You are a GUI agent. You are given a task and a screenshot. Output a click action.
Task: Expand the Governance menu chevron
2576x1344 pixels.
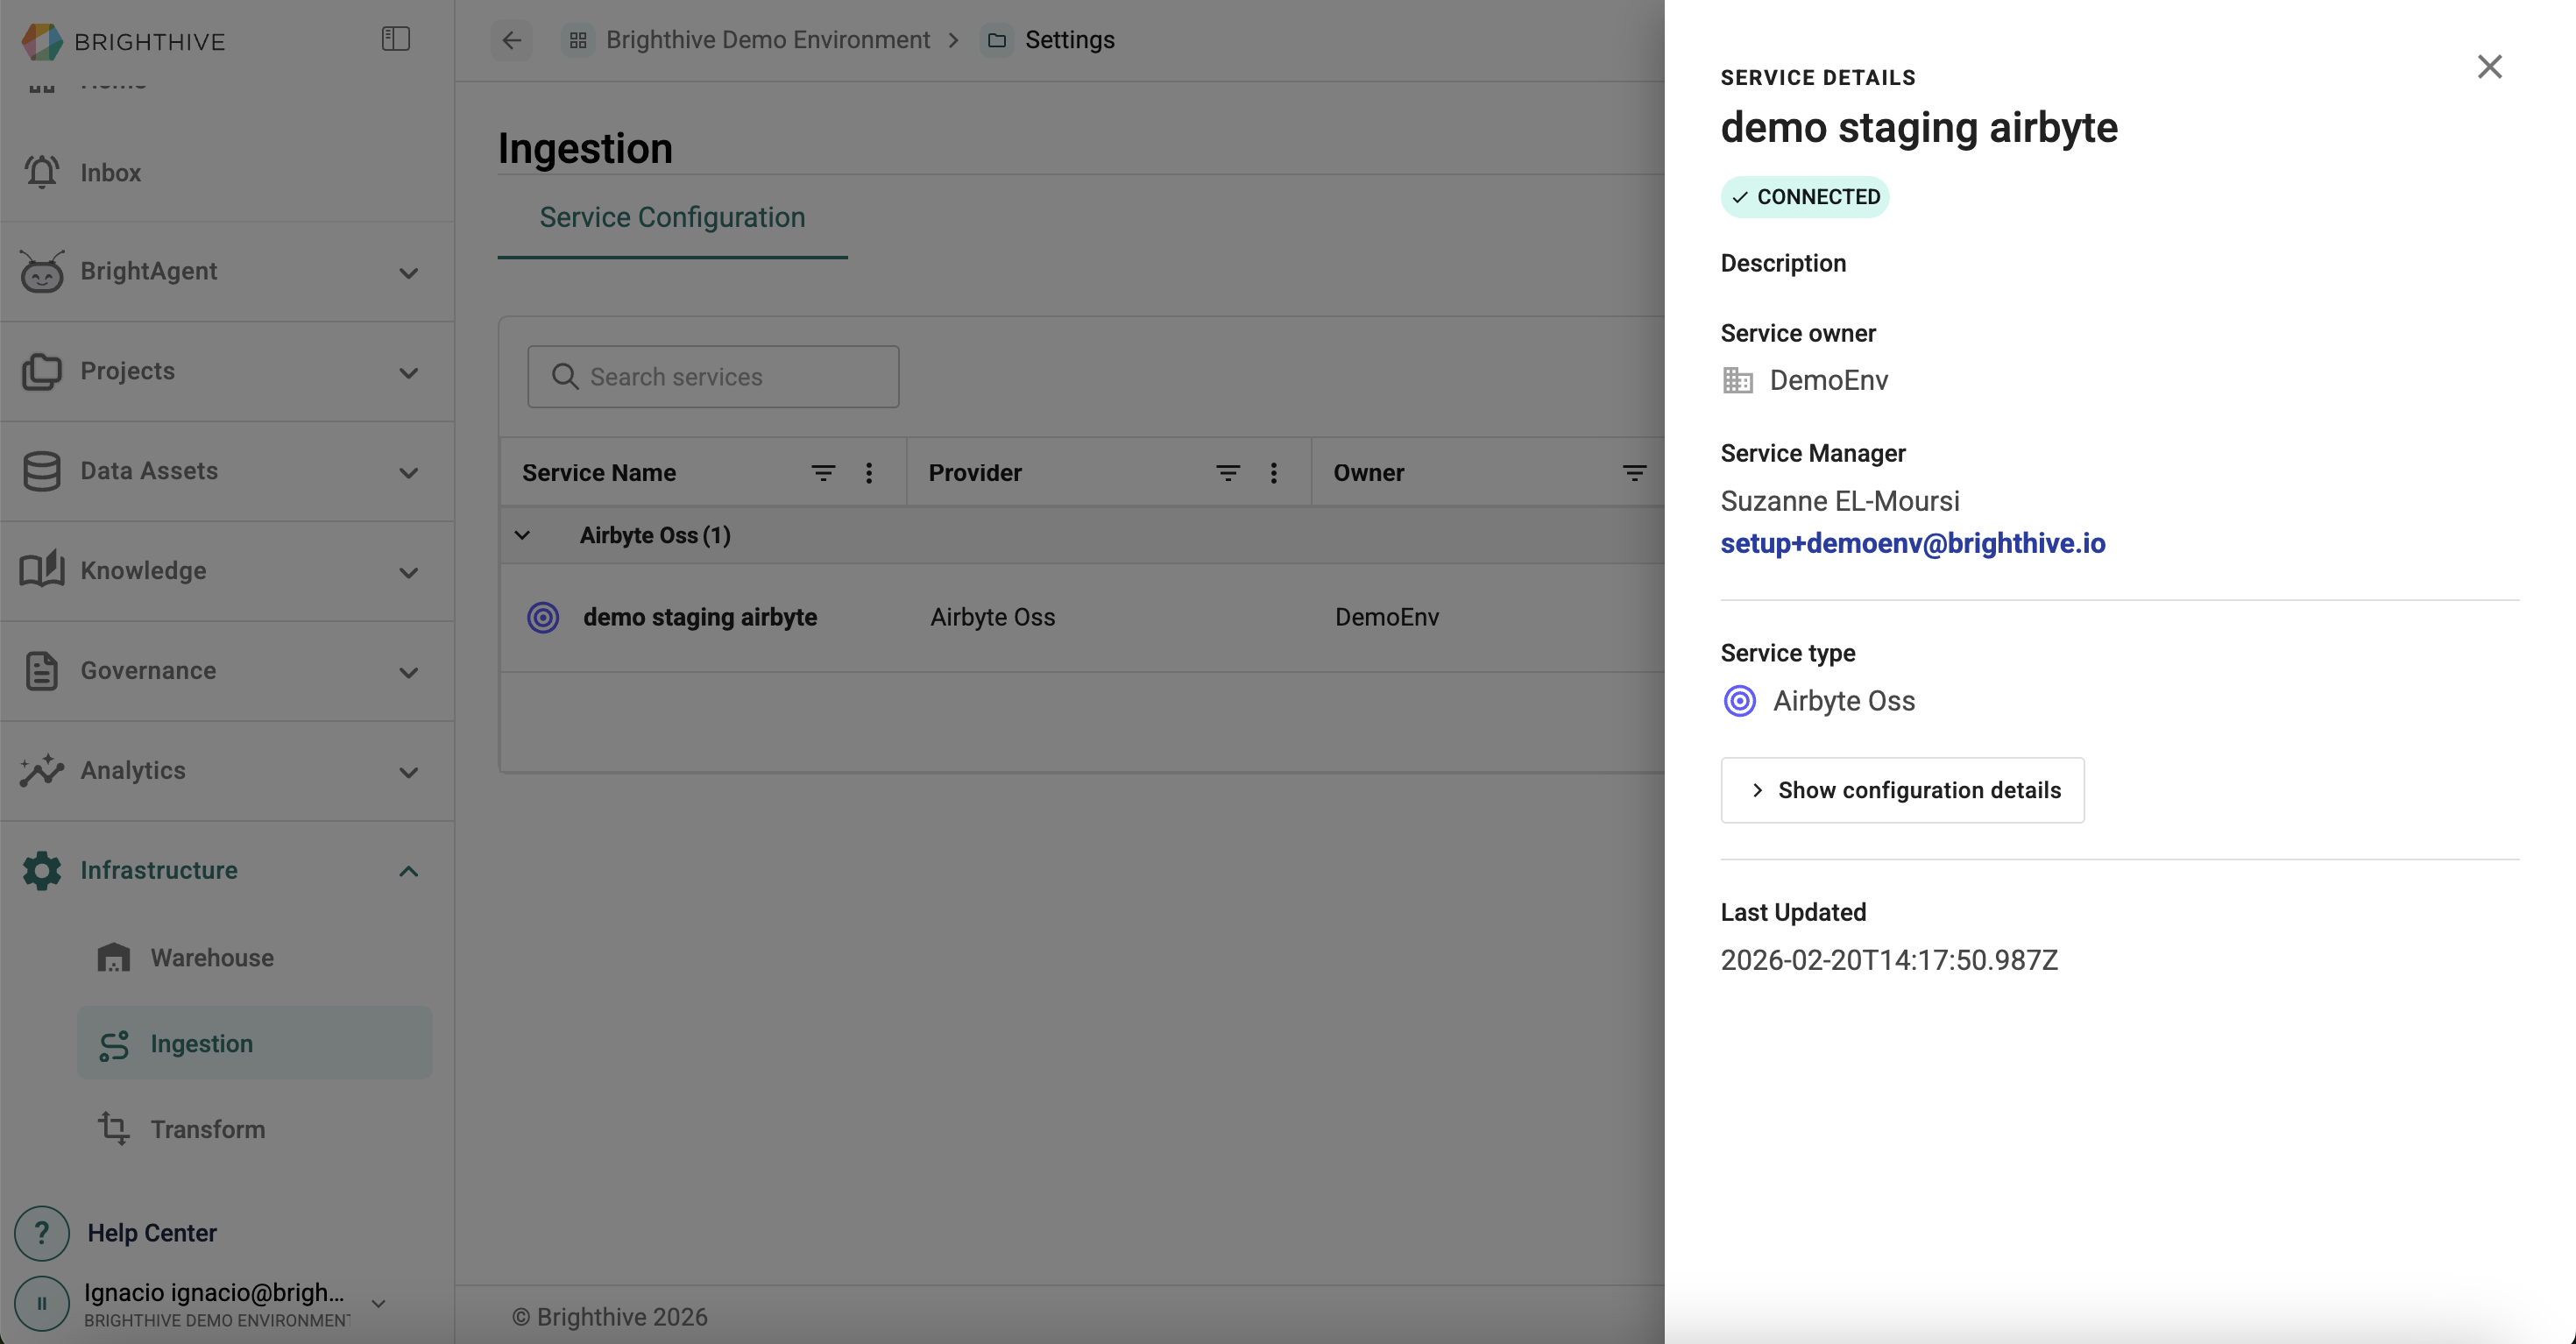point(408,673)
